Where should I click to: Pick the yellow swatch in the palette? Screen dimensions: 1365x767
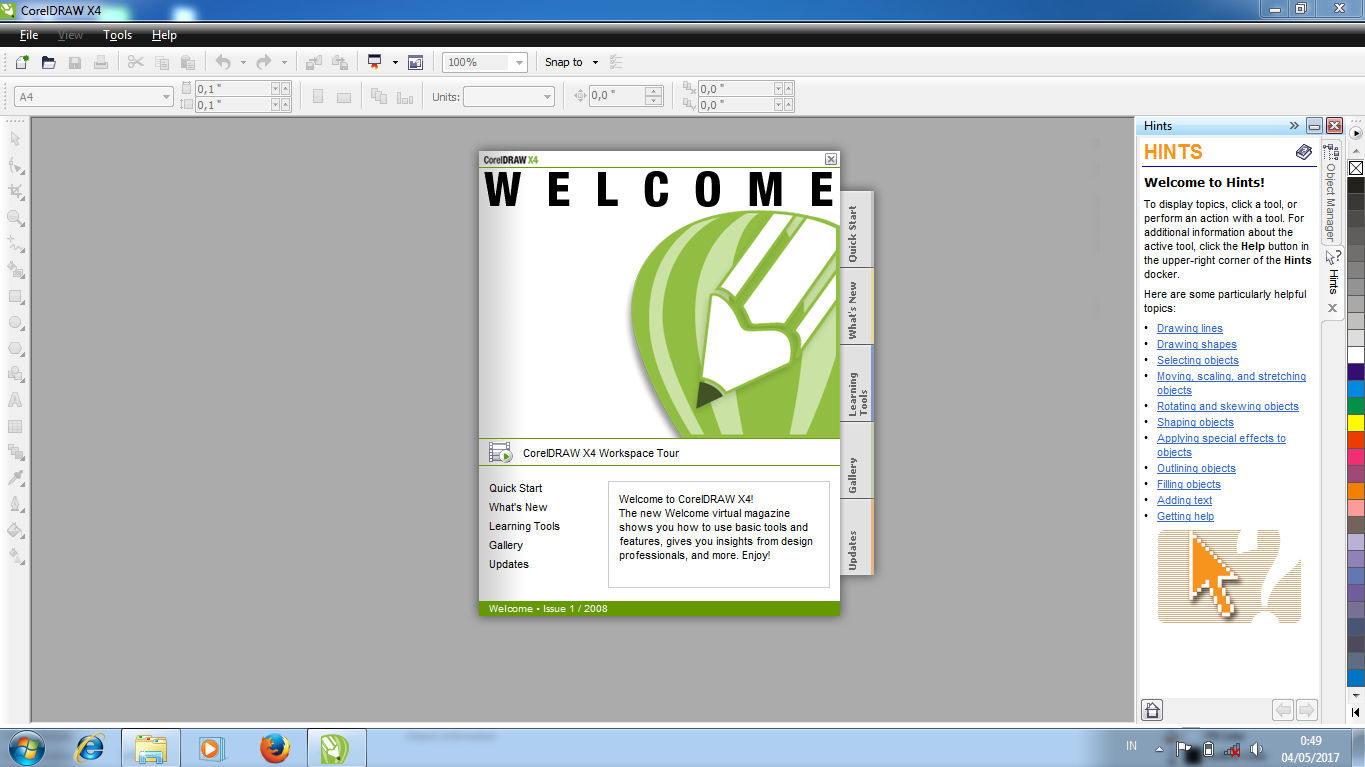(1356, 422)
